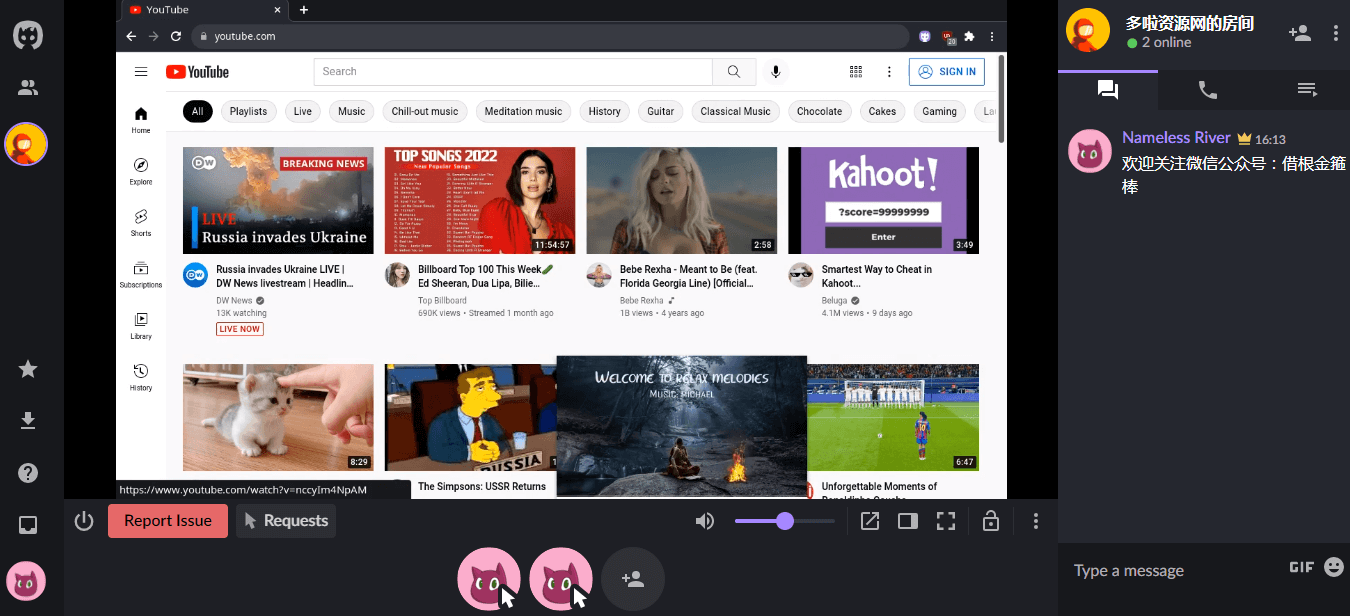This screenshot has height=616, width=1350.
Task: Open Shorts in YouTube sidebar
Action: (x=141, y=222)
